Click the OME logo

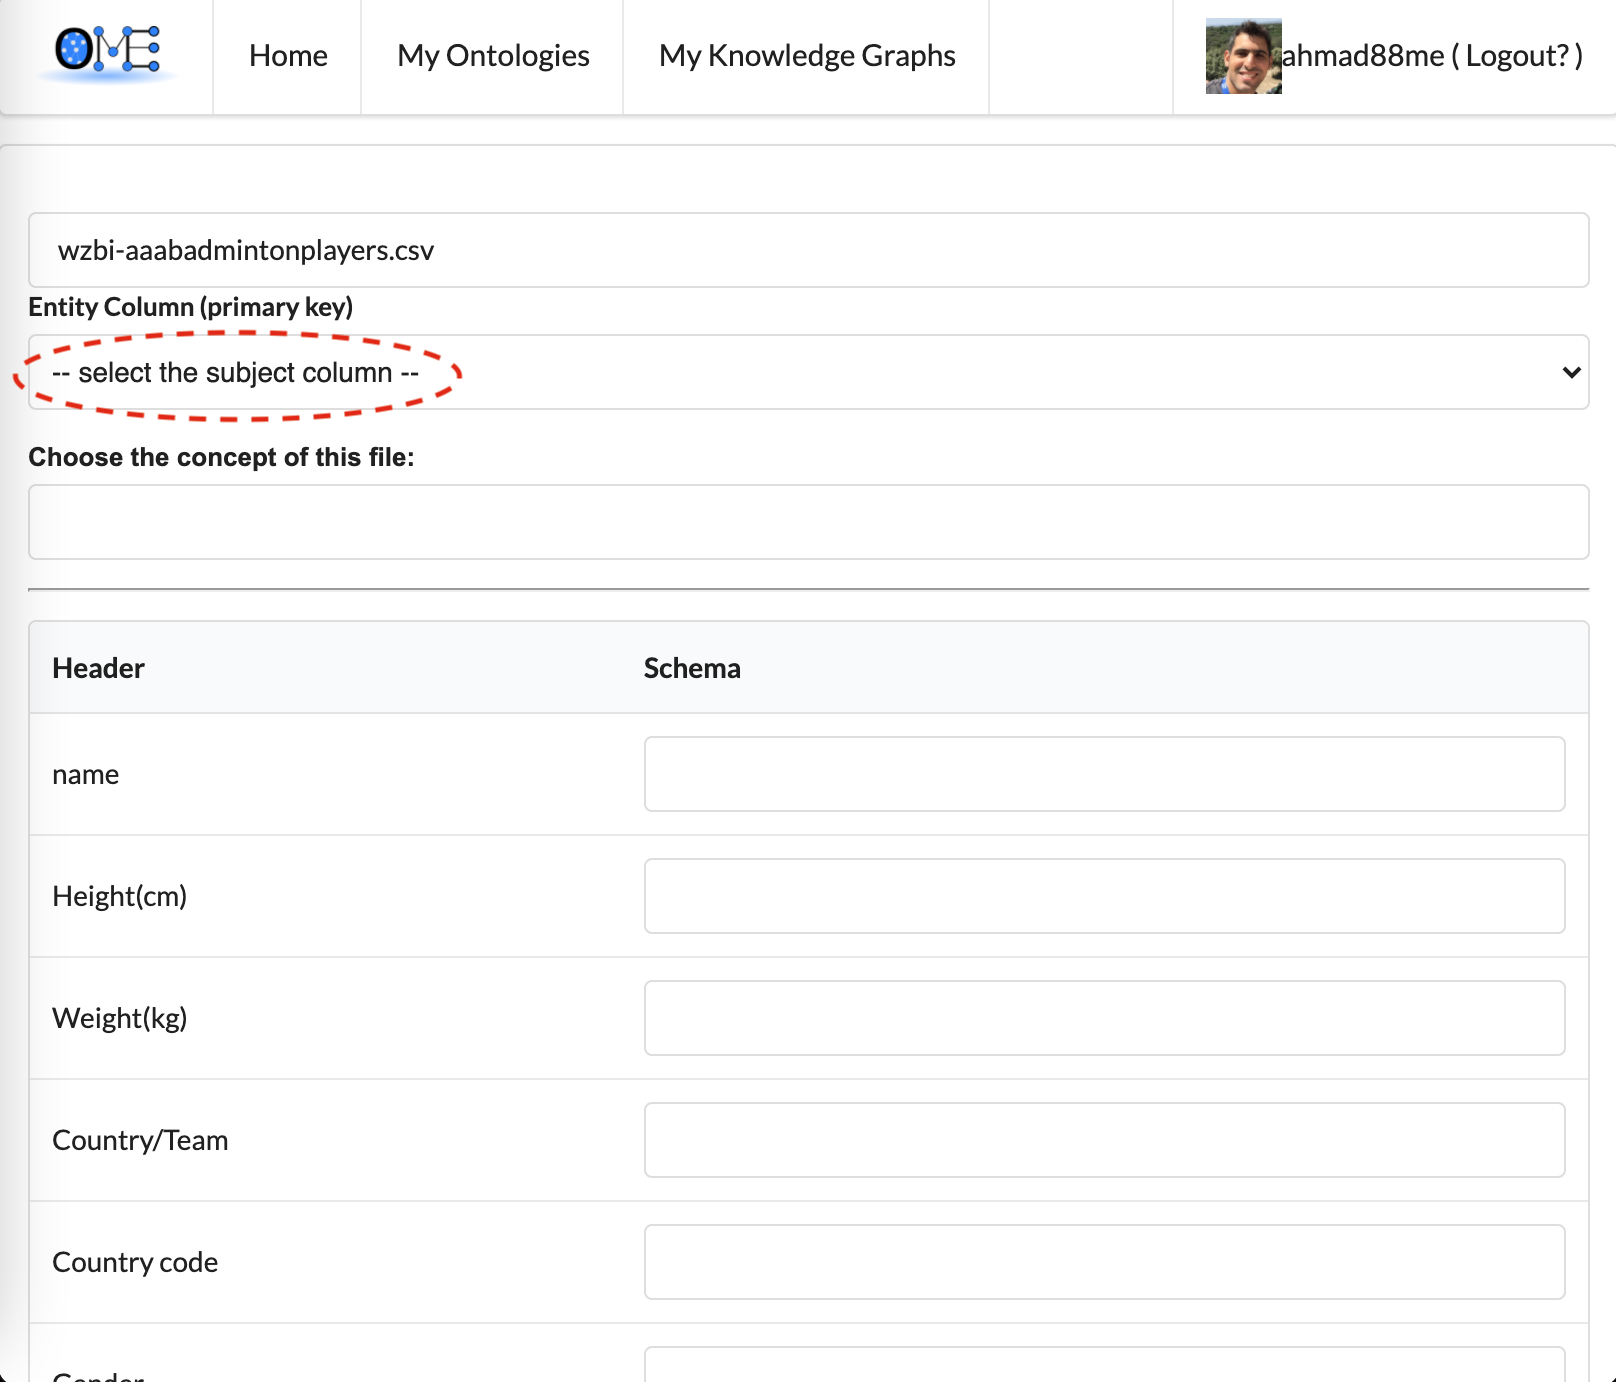[107, 51]
